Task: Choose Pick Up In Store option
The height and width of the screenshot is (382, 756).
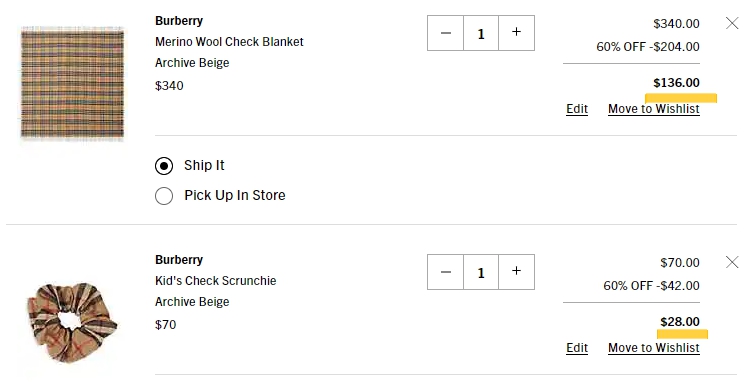Action: pyautogui.click(x=164, y=196)
